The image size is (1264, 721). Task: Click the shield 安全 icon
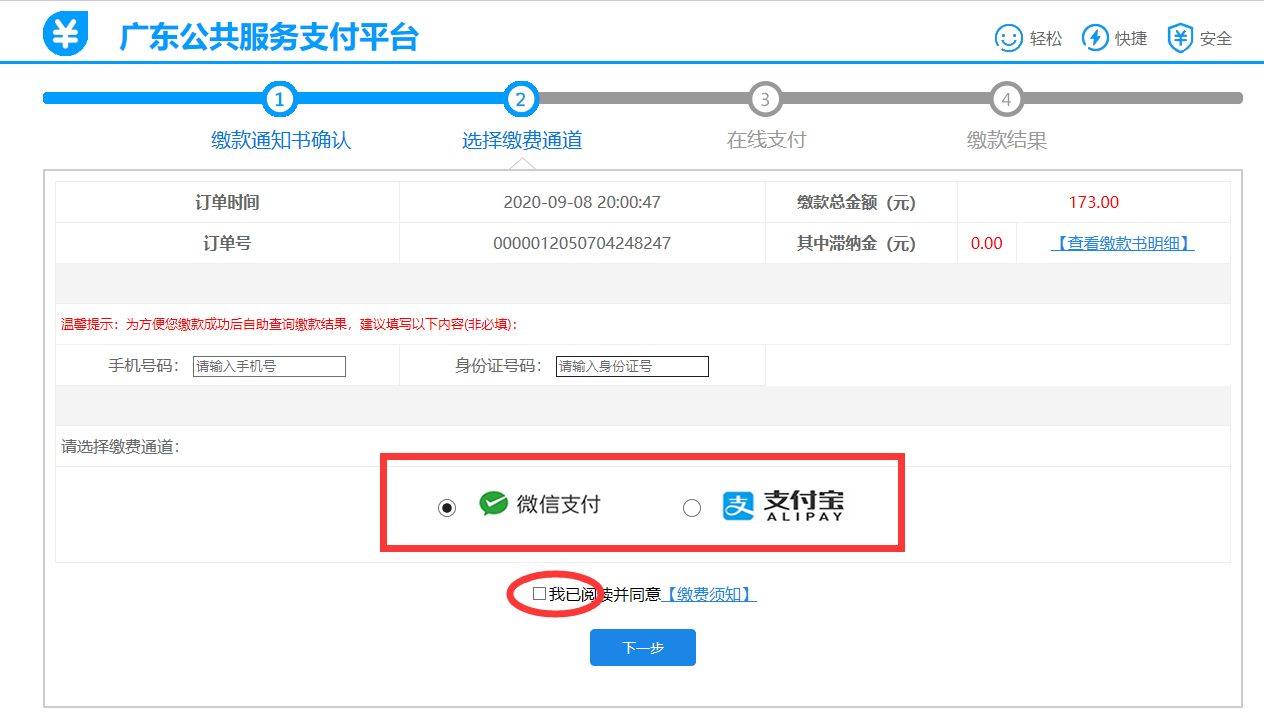click(1181, 39)
